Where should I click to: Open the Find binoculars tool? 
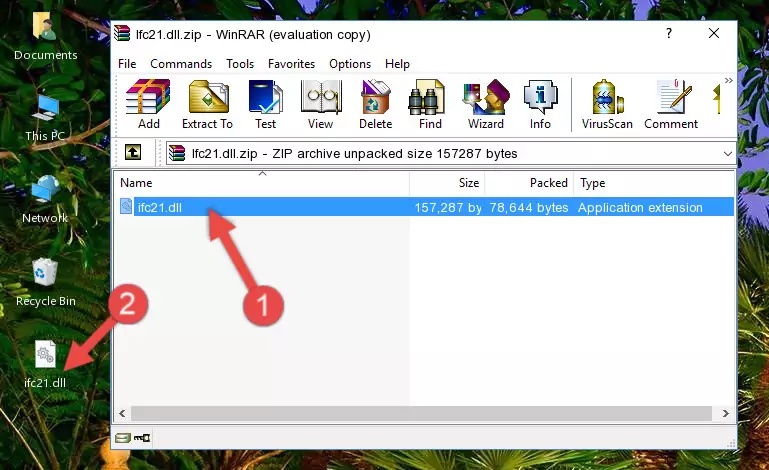[x=430, y=104]
